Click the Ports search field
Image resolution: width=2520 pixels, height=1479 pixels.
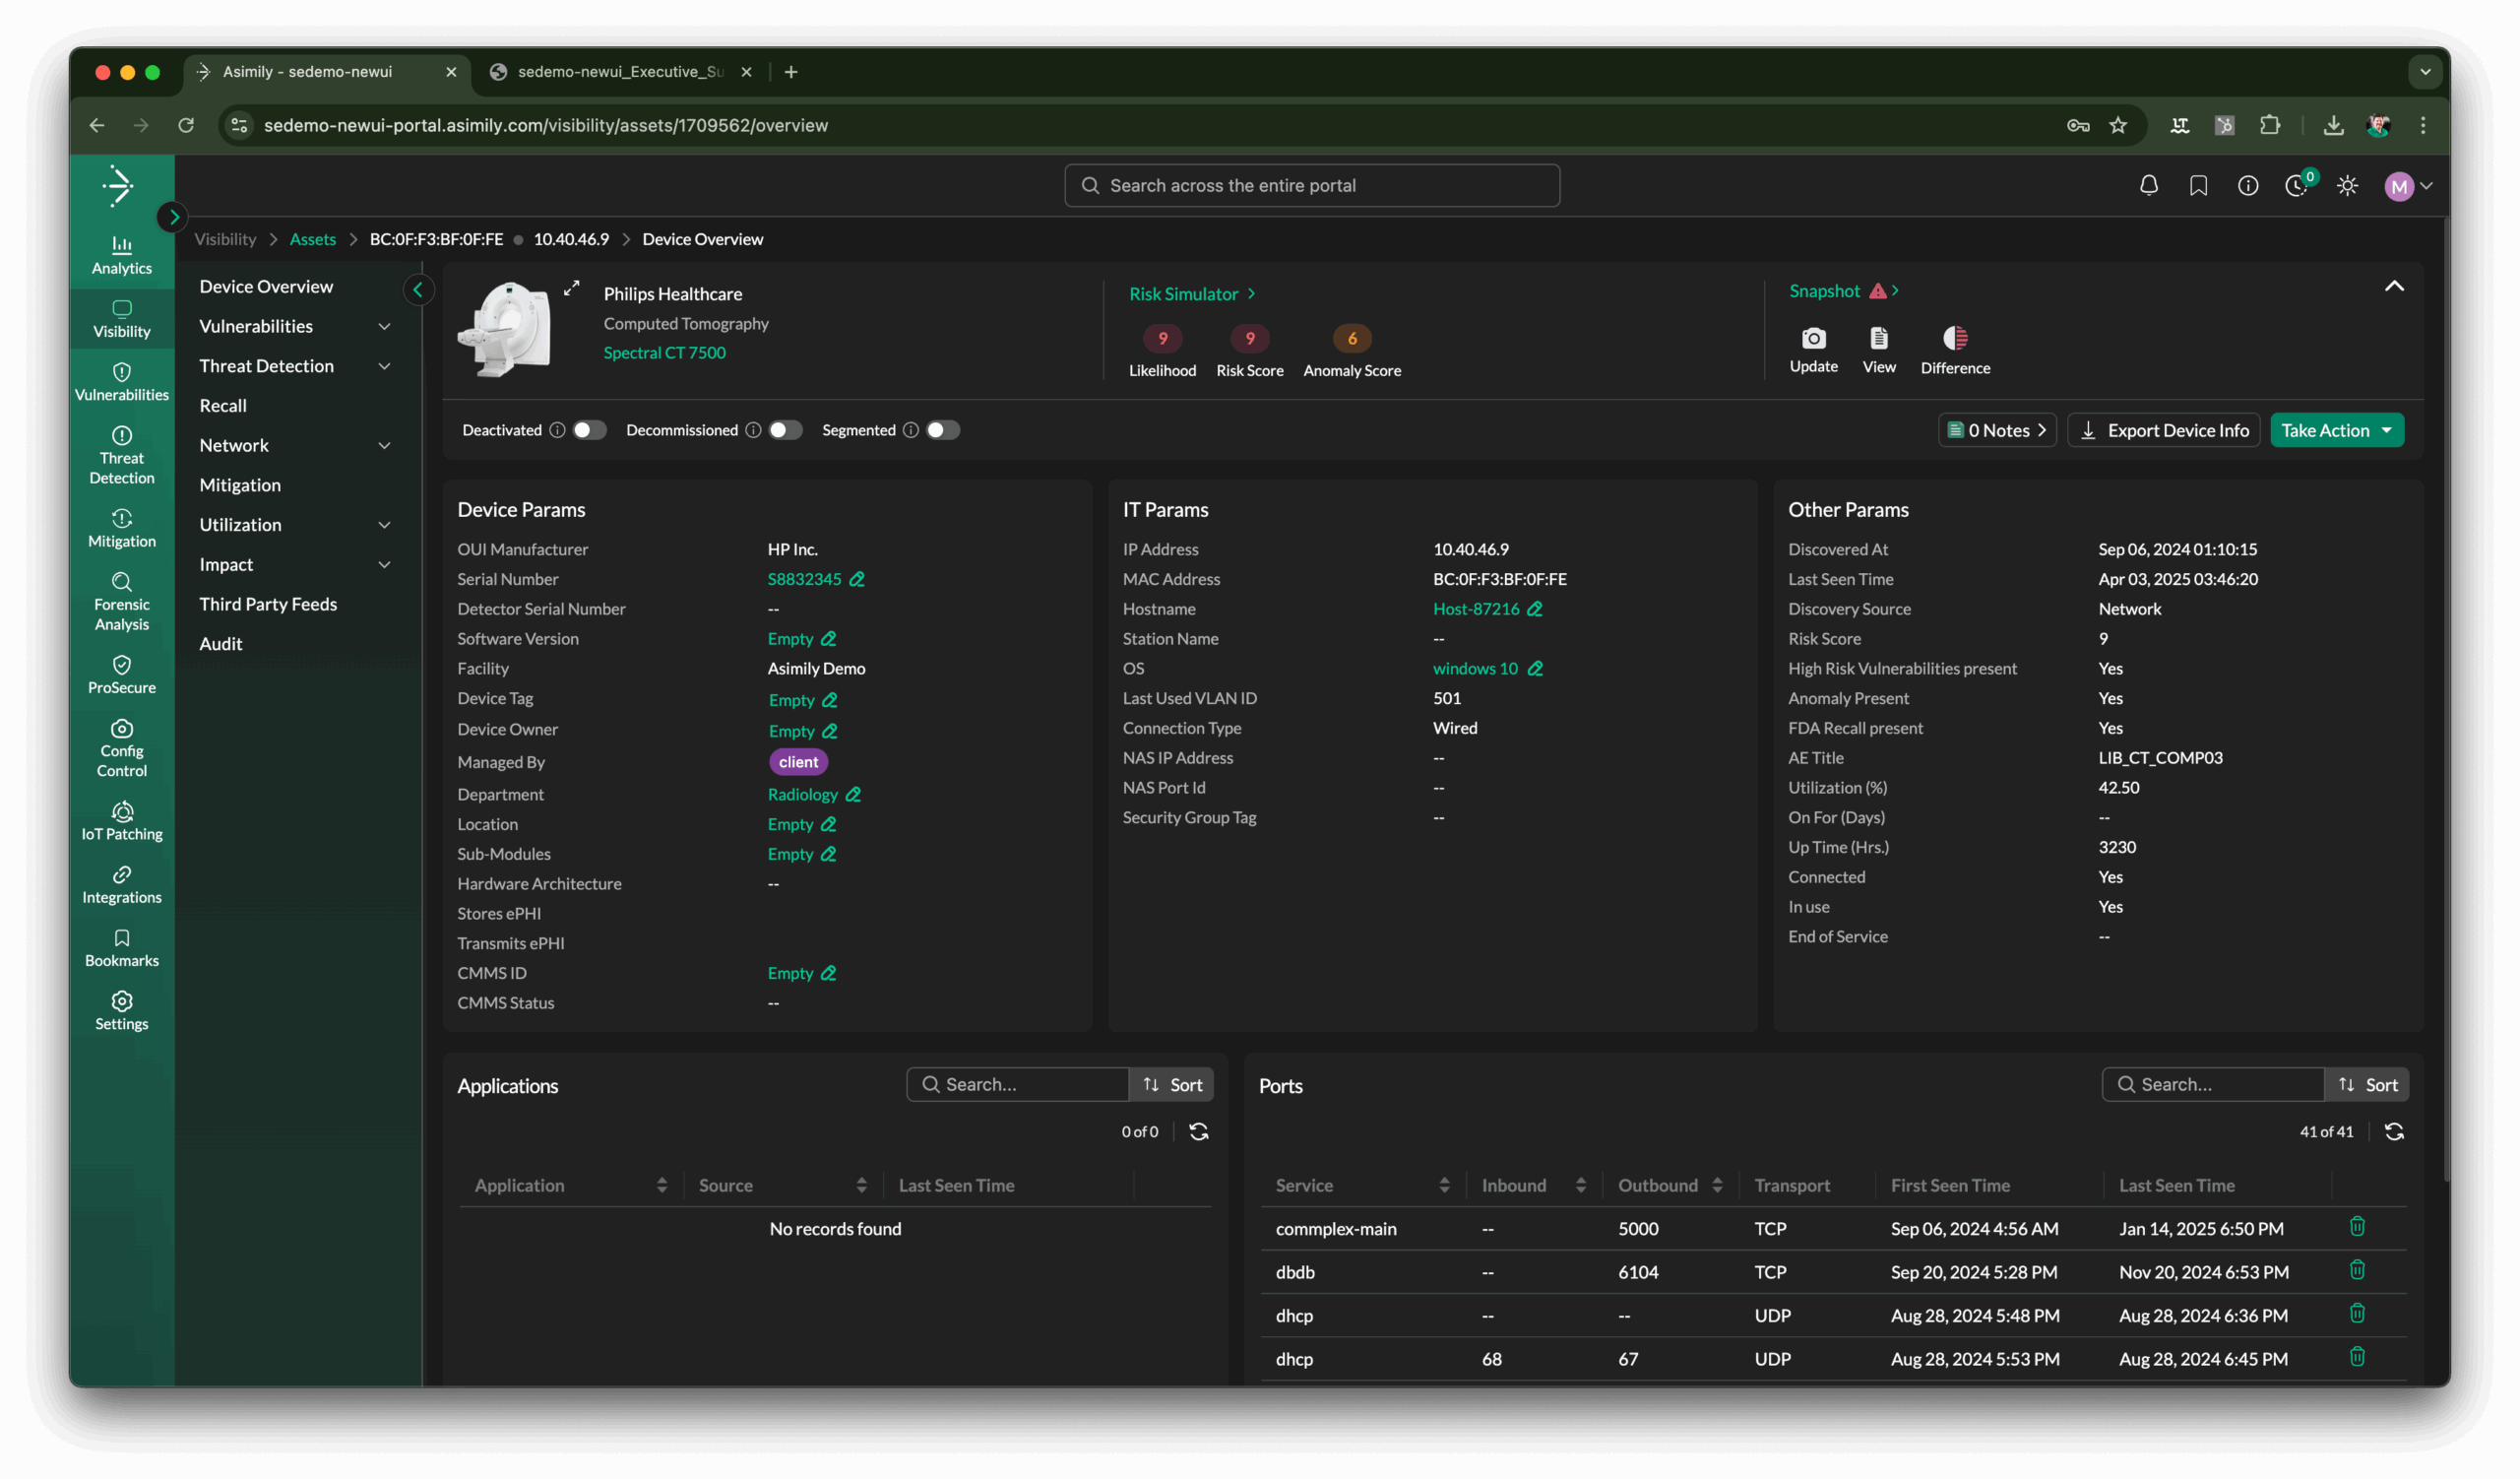click(2212, 1084)
